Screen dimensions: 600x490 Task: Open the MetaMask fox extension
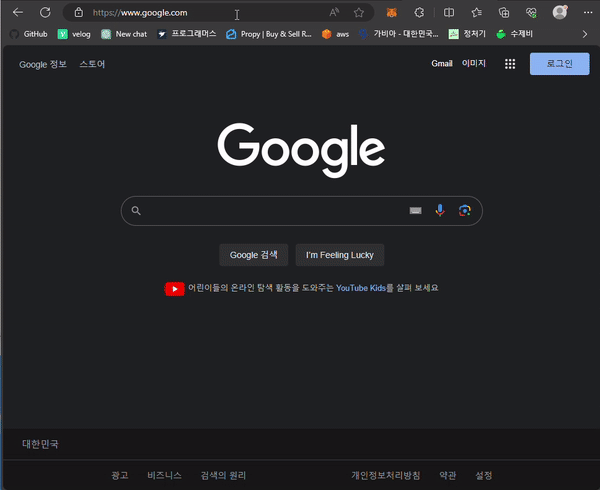click(x=391, y=13)
